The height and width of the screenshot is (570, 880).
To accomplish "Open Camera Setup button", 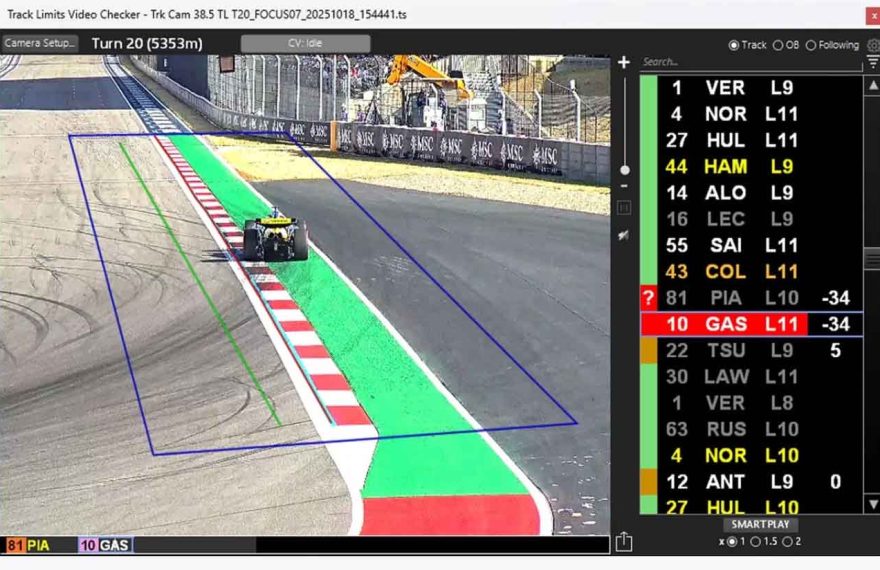I will [40, 44].
